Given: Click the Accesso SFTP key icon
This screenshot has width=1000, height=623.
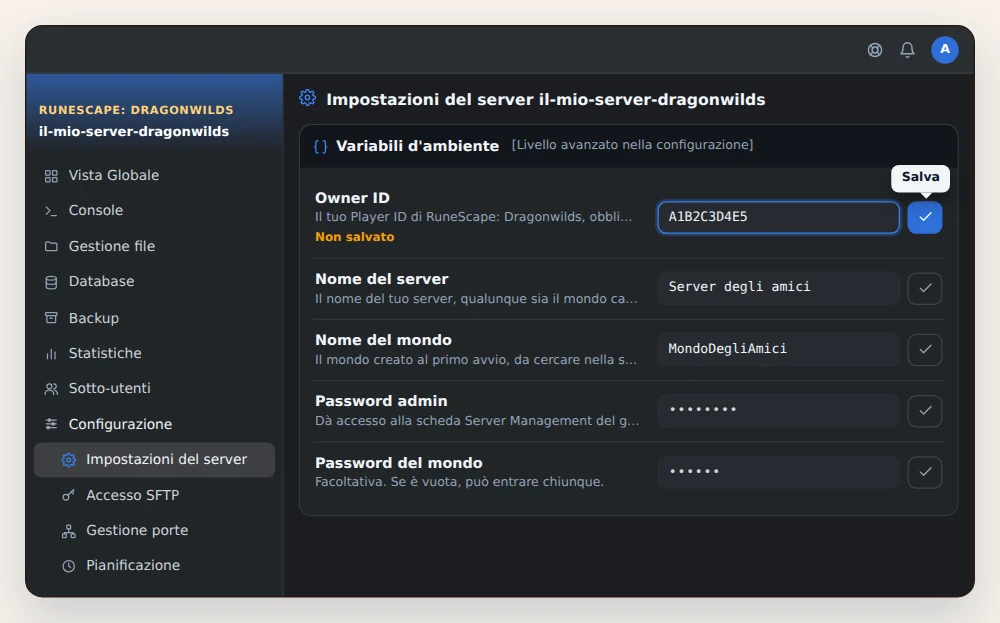Looking at the screenshot, I should point(69,495).
